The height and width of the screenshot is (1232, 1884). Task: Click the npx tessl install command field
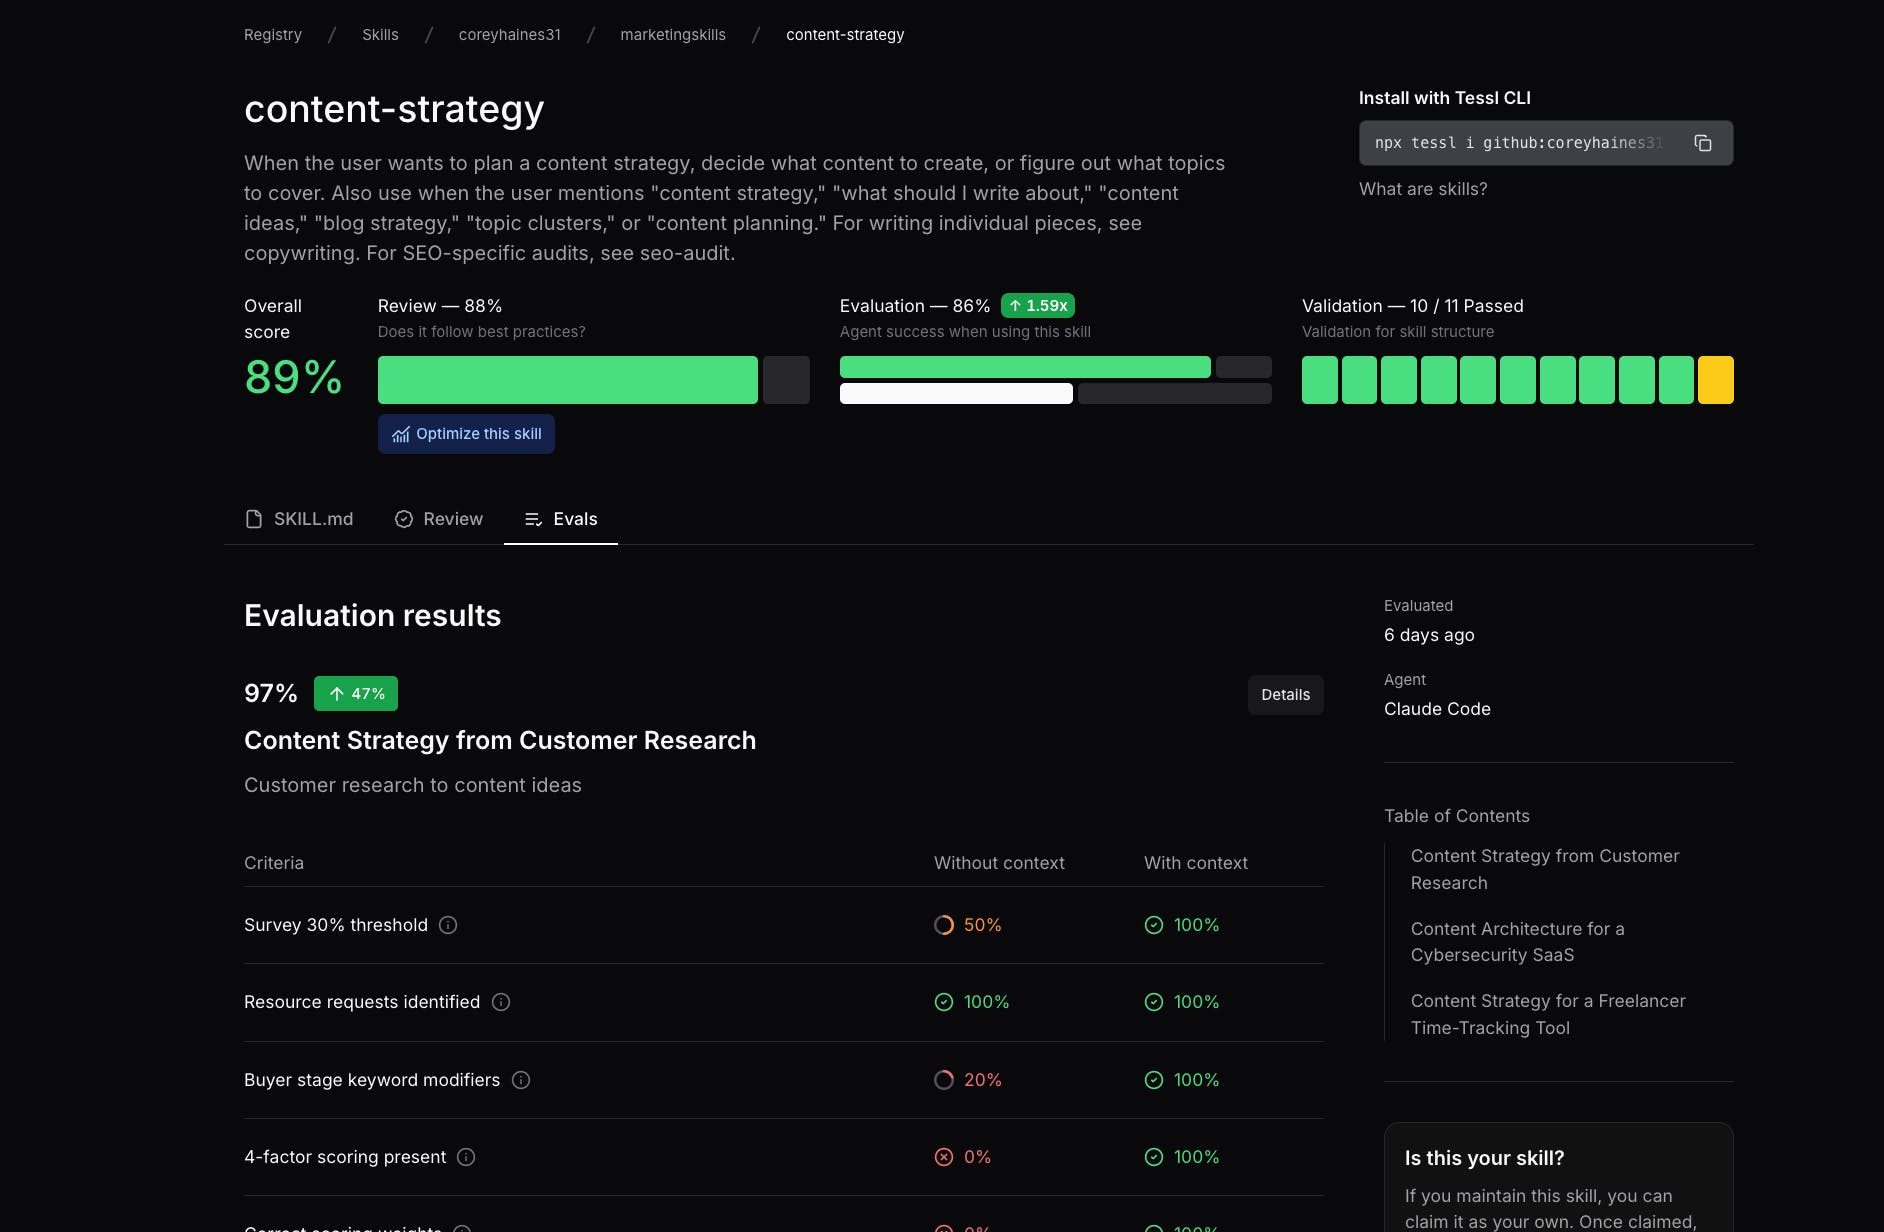tap(1546, 143)
